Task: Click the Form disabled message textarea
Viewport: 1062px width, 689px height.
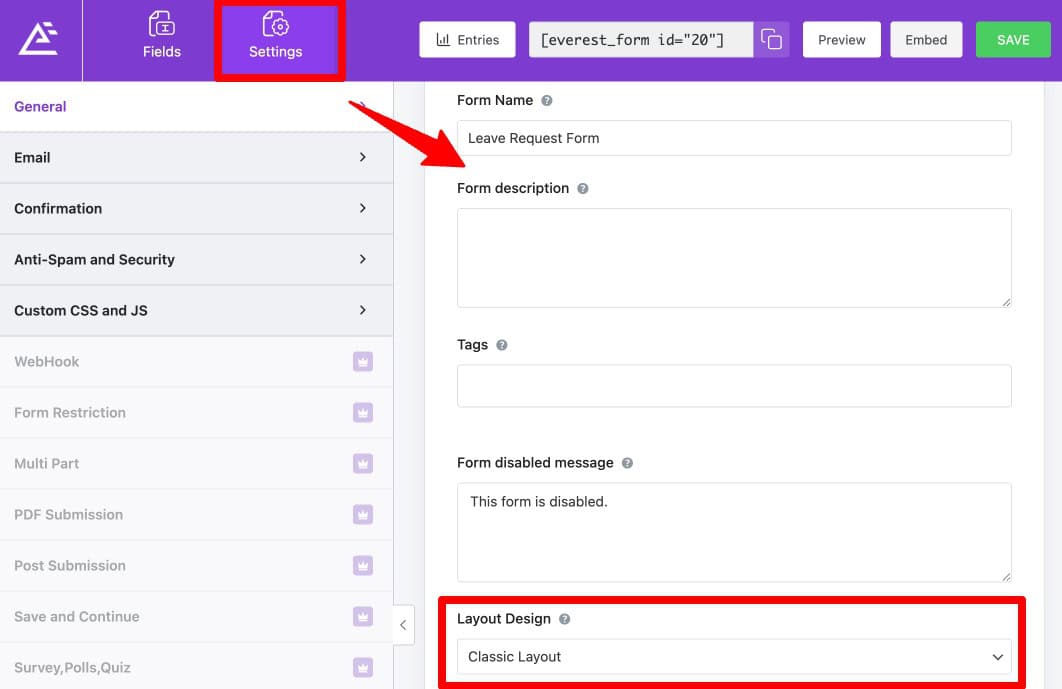Action: [734, 533]
